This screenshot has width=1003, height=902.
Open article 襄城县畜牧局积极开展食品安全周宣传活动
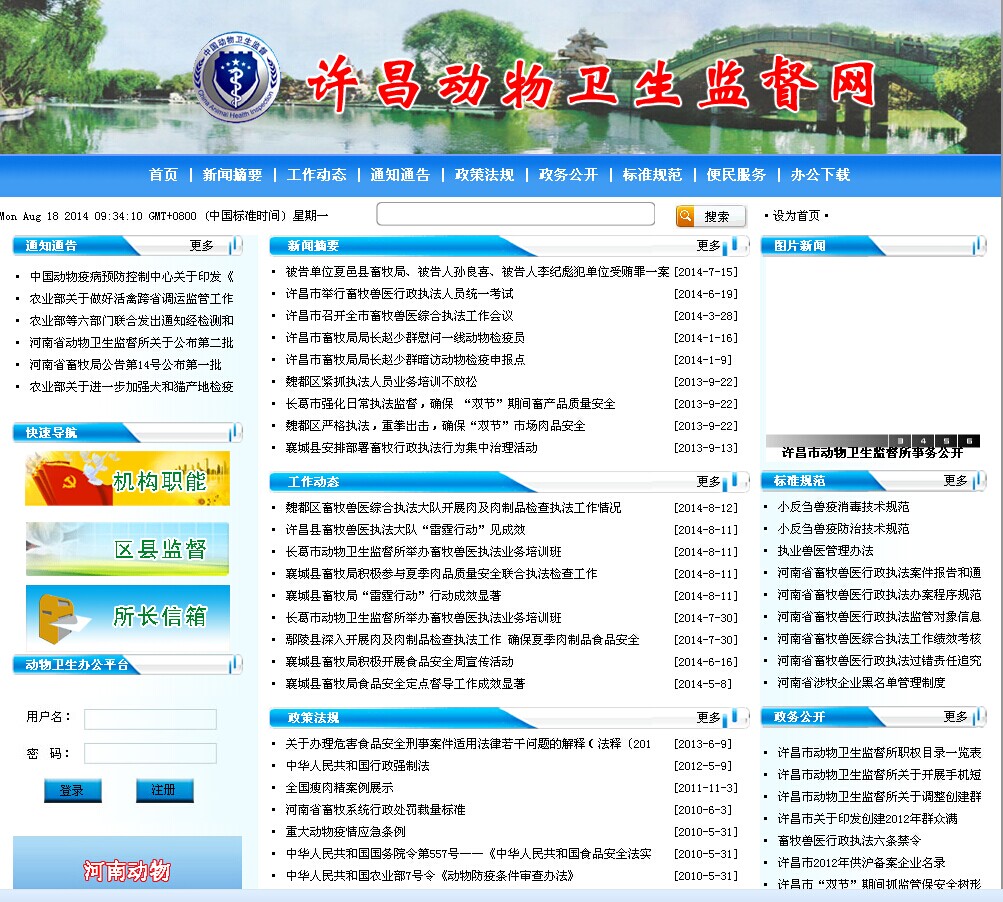[400, 661]
